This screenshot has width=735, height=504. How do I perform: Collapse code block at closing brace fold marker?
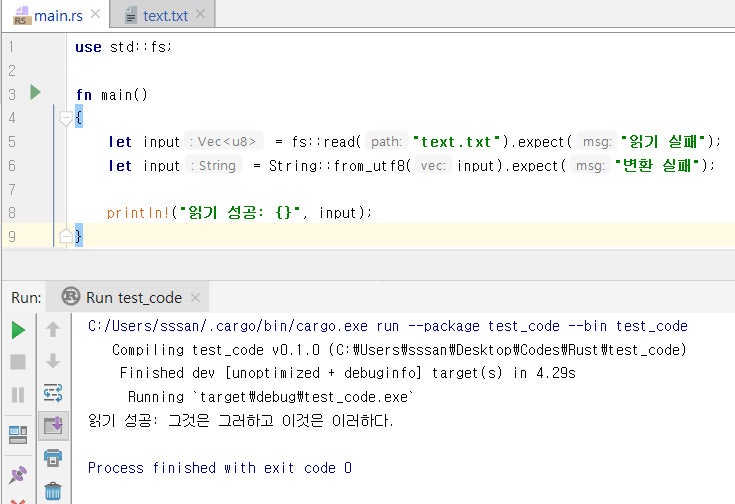pyautogui.click(x=66, y=237)
